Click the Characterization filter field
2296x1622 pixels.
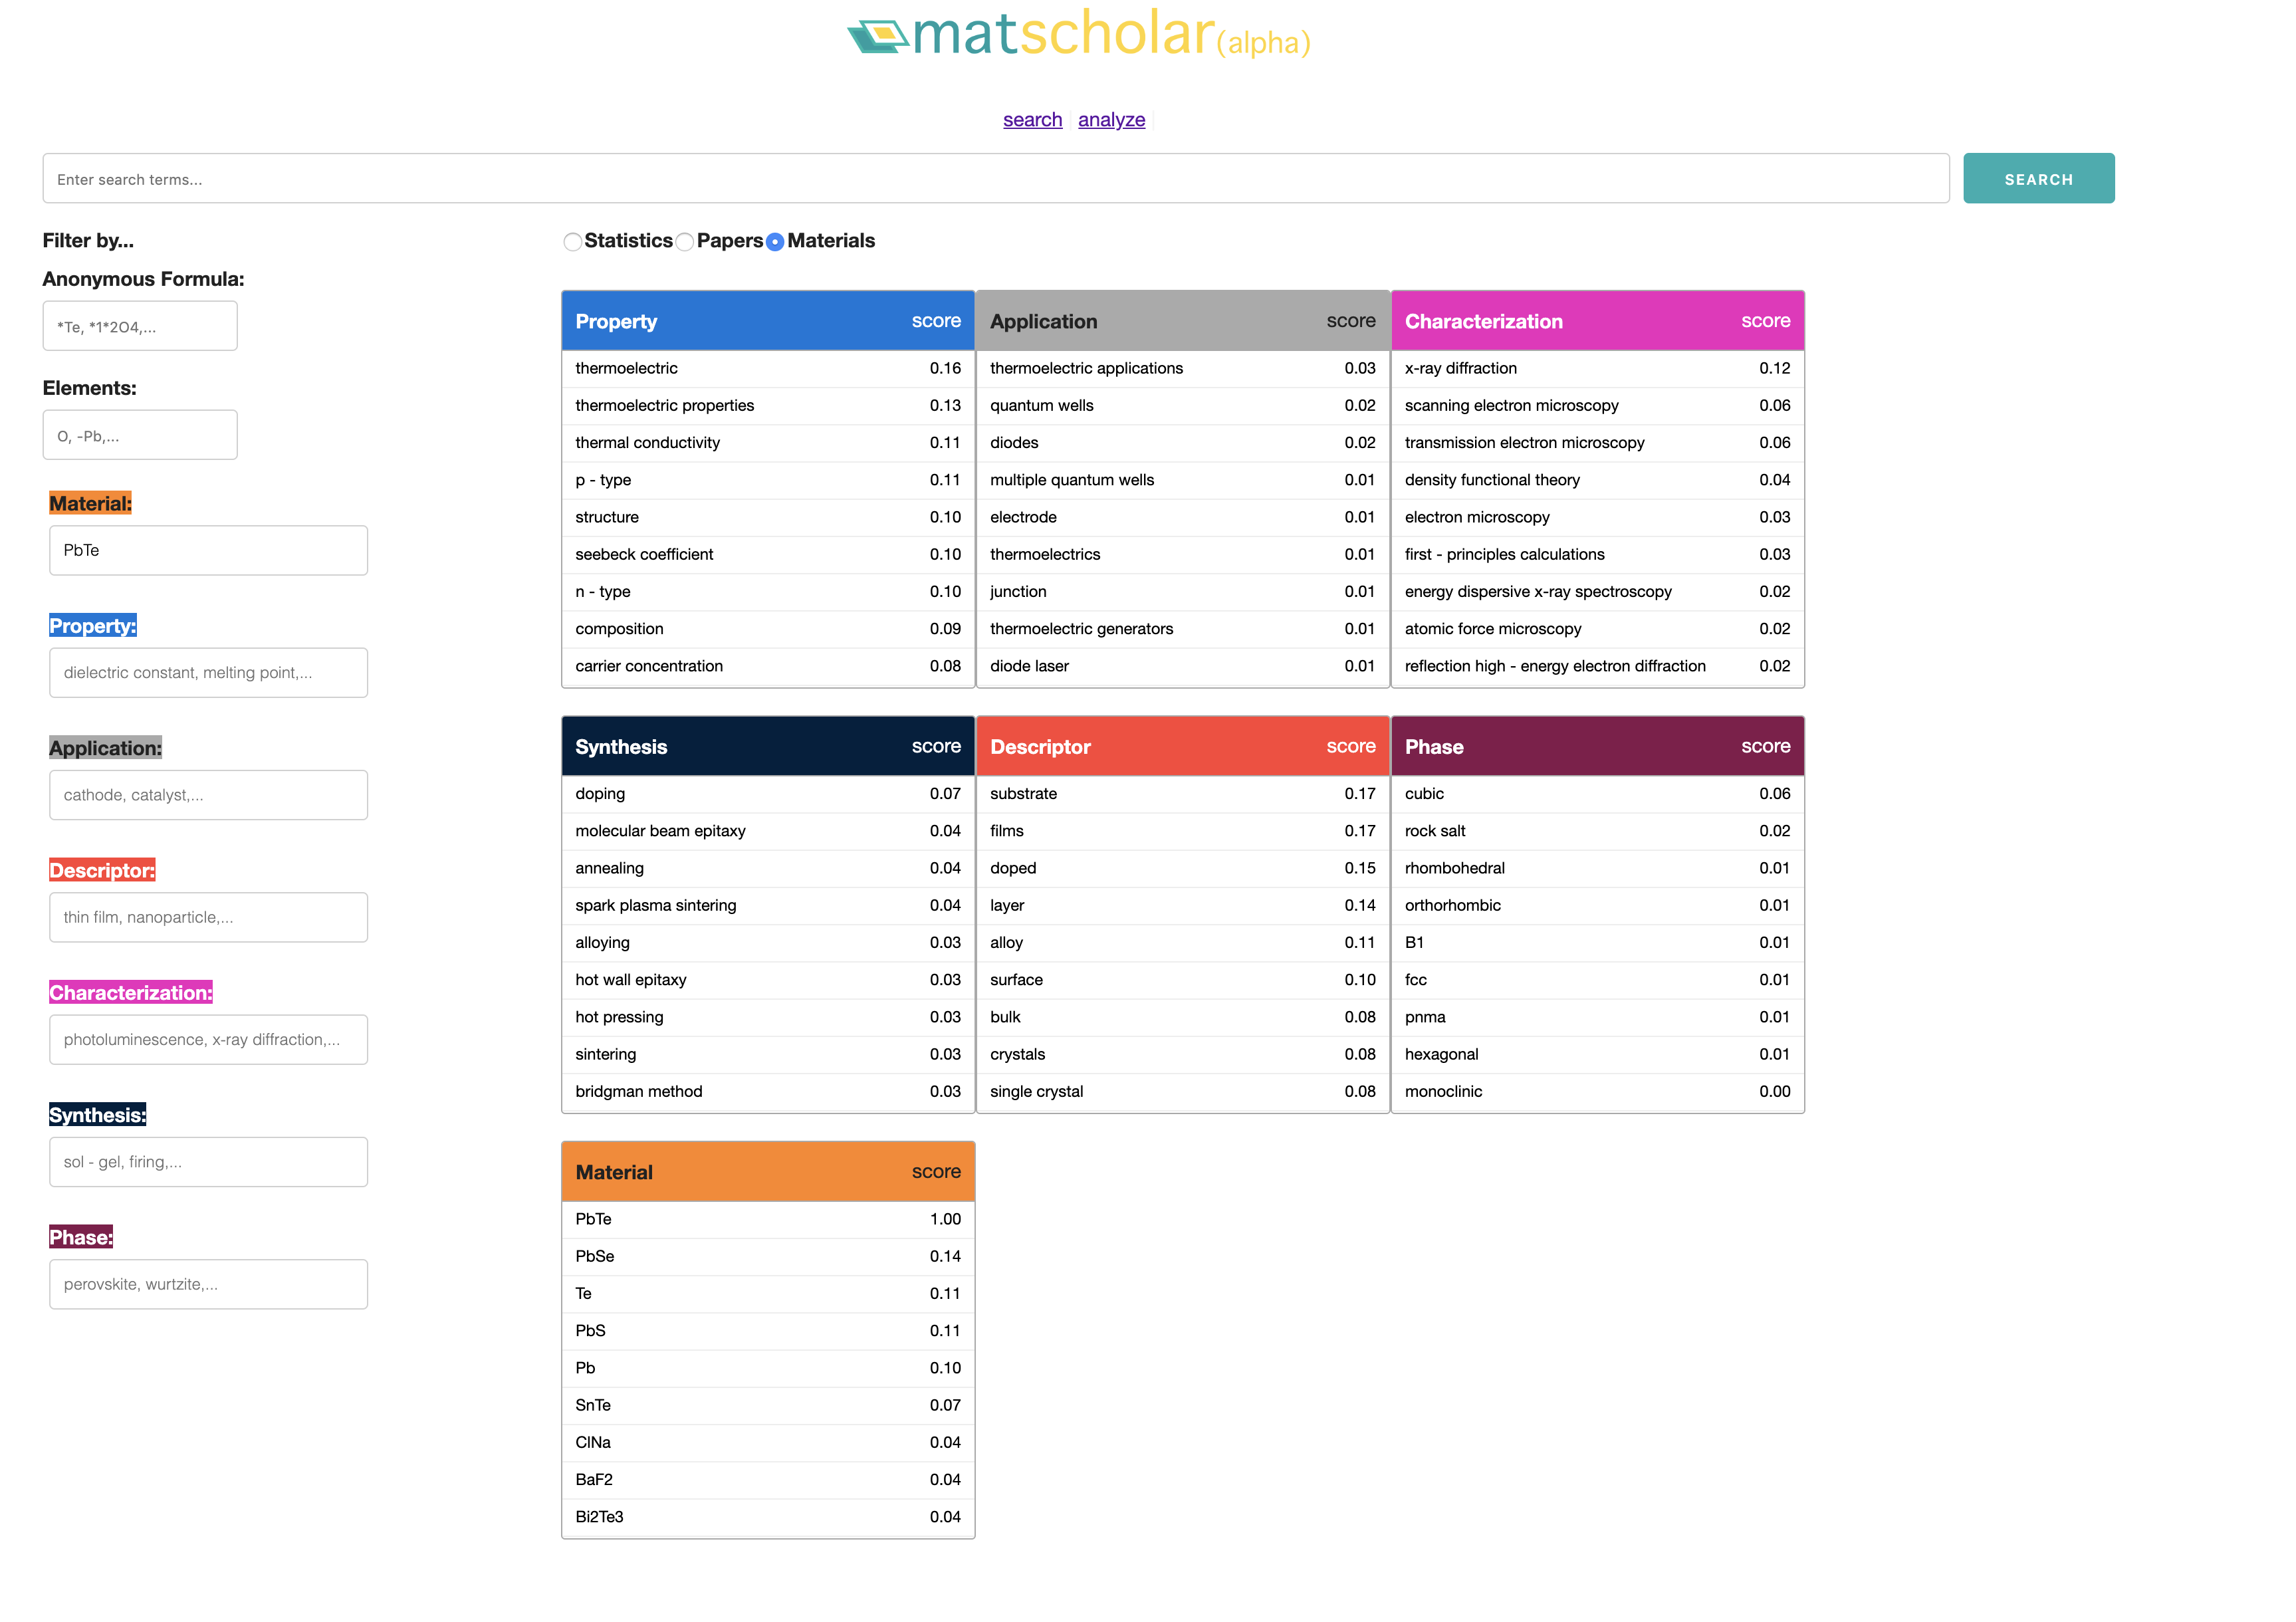point(207,1039)
